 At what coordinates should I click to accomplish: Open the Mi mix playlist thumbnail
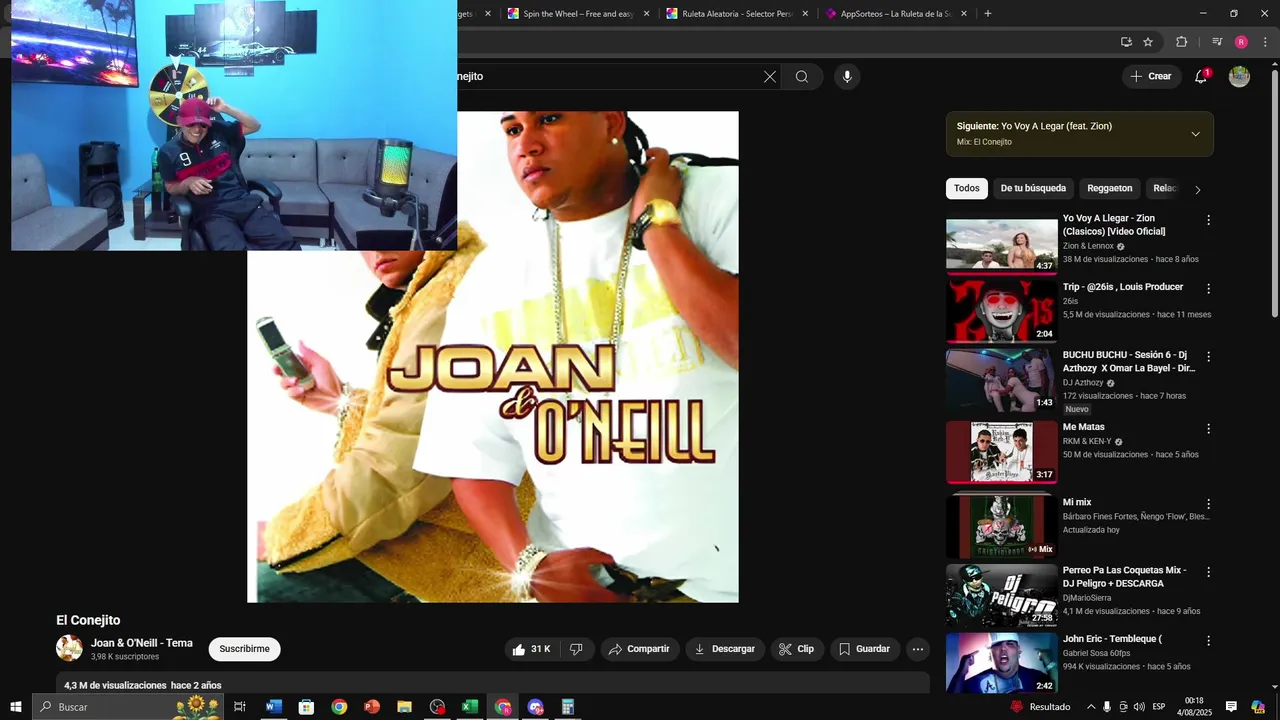[x=1002, y=526]
